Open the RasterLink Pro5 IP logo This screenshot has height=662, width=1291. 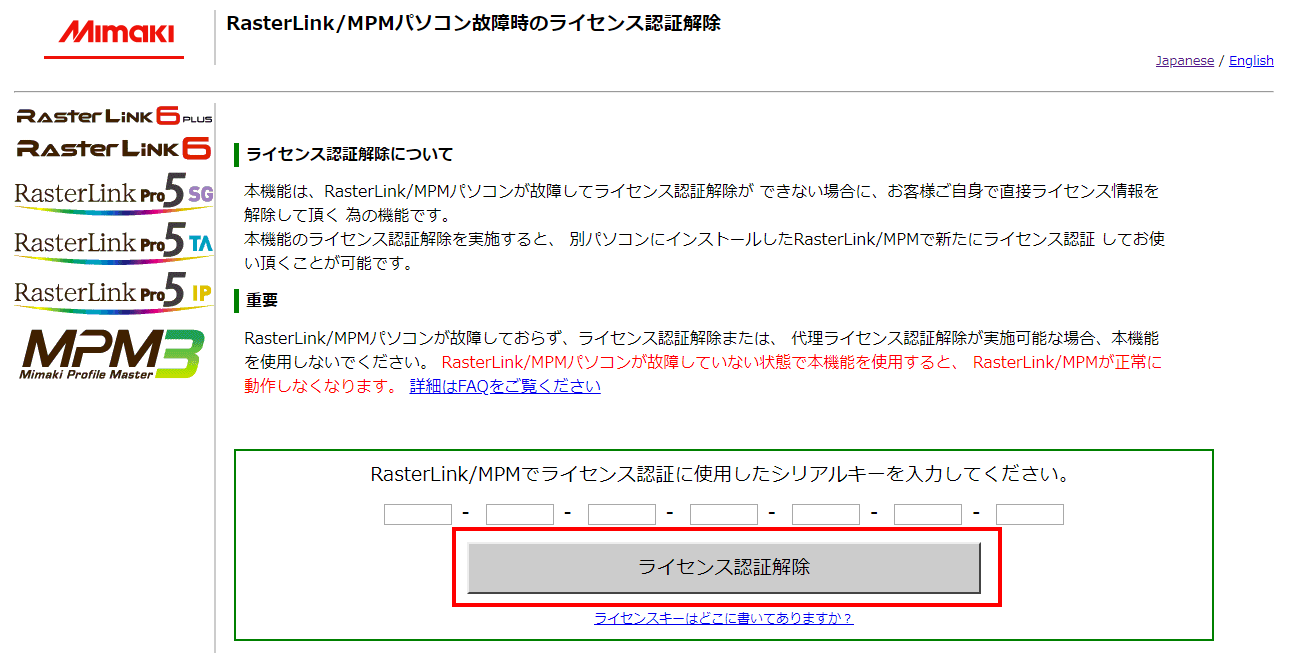click(x=114, y=292)
